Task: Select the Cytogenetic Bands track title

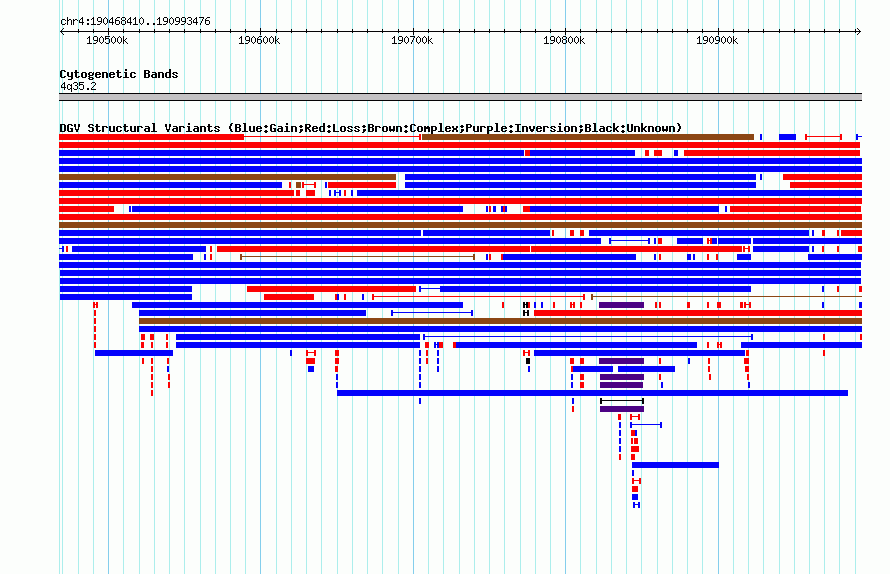Action: 119,74
